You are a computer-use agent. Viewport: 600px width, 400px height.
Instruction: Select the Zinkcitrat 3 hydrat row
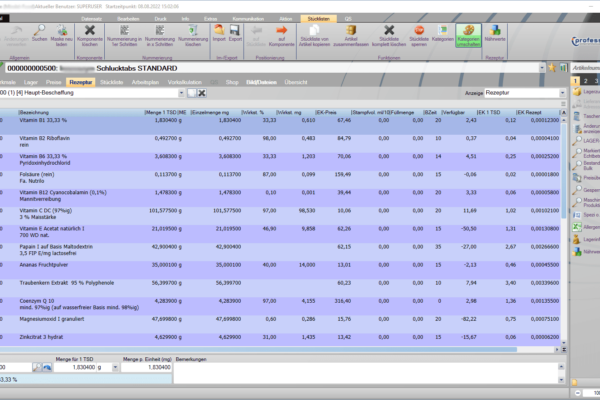[280, 339]
